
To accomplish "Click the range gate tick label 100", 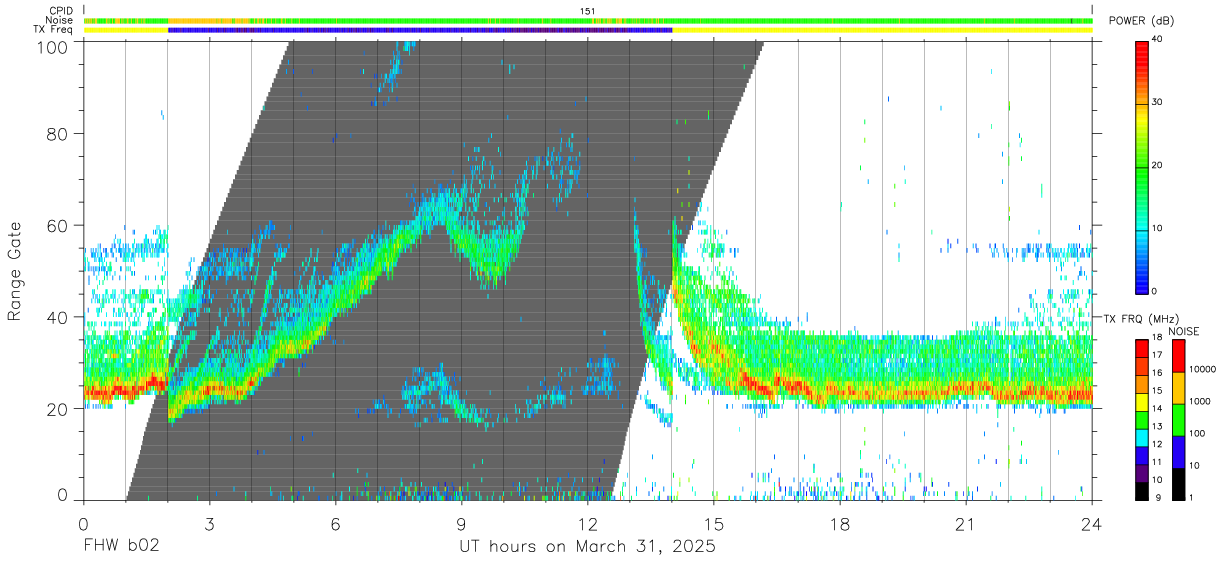I will (x=53, y=47).
